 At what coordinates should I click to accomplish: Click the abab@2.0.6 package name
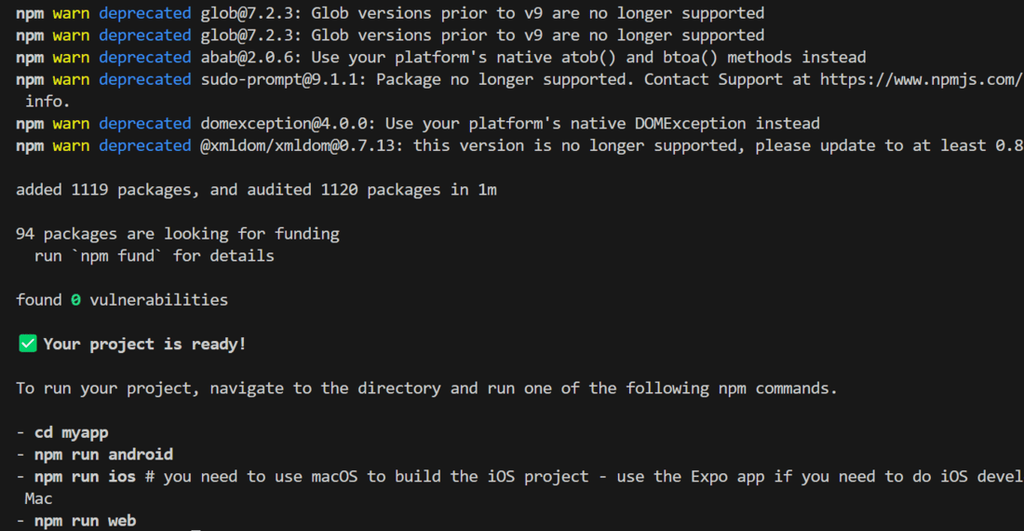point(252,57)
